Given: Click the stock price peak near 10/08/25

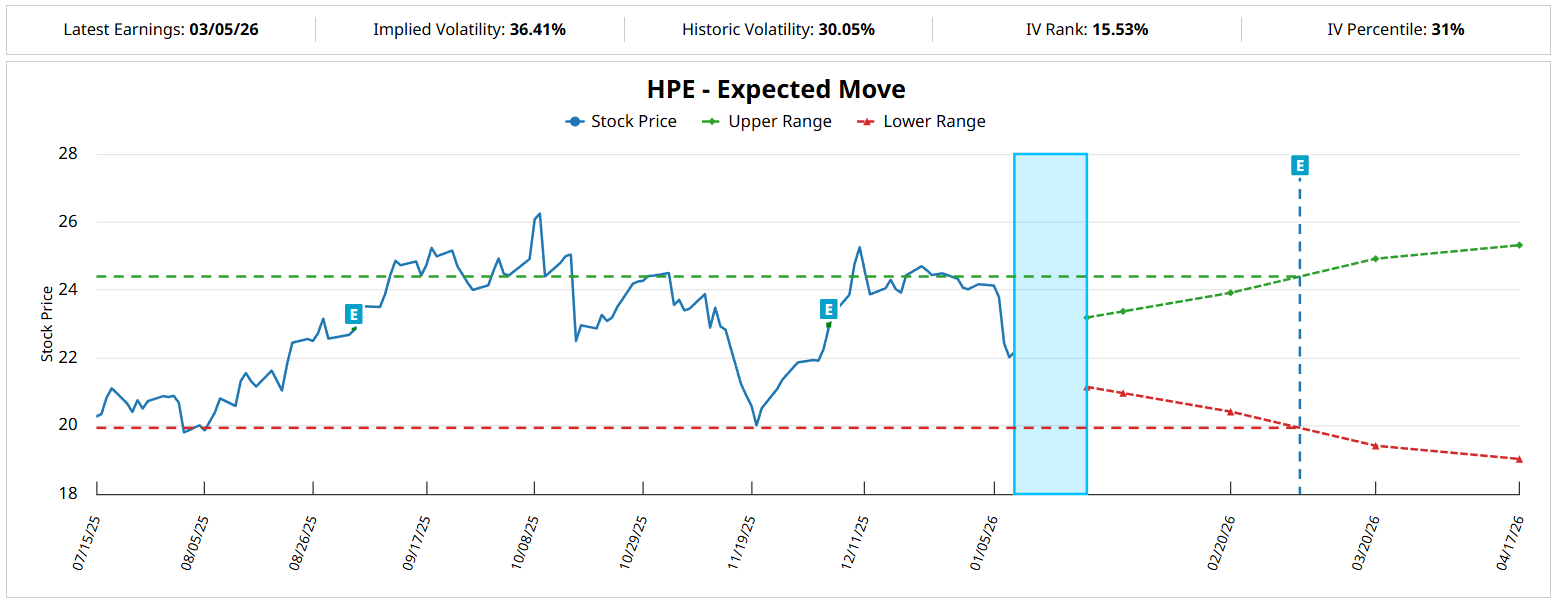Looking at the screenshot, I should [539, 214].
